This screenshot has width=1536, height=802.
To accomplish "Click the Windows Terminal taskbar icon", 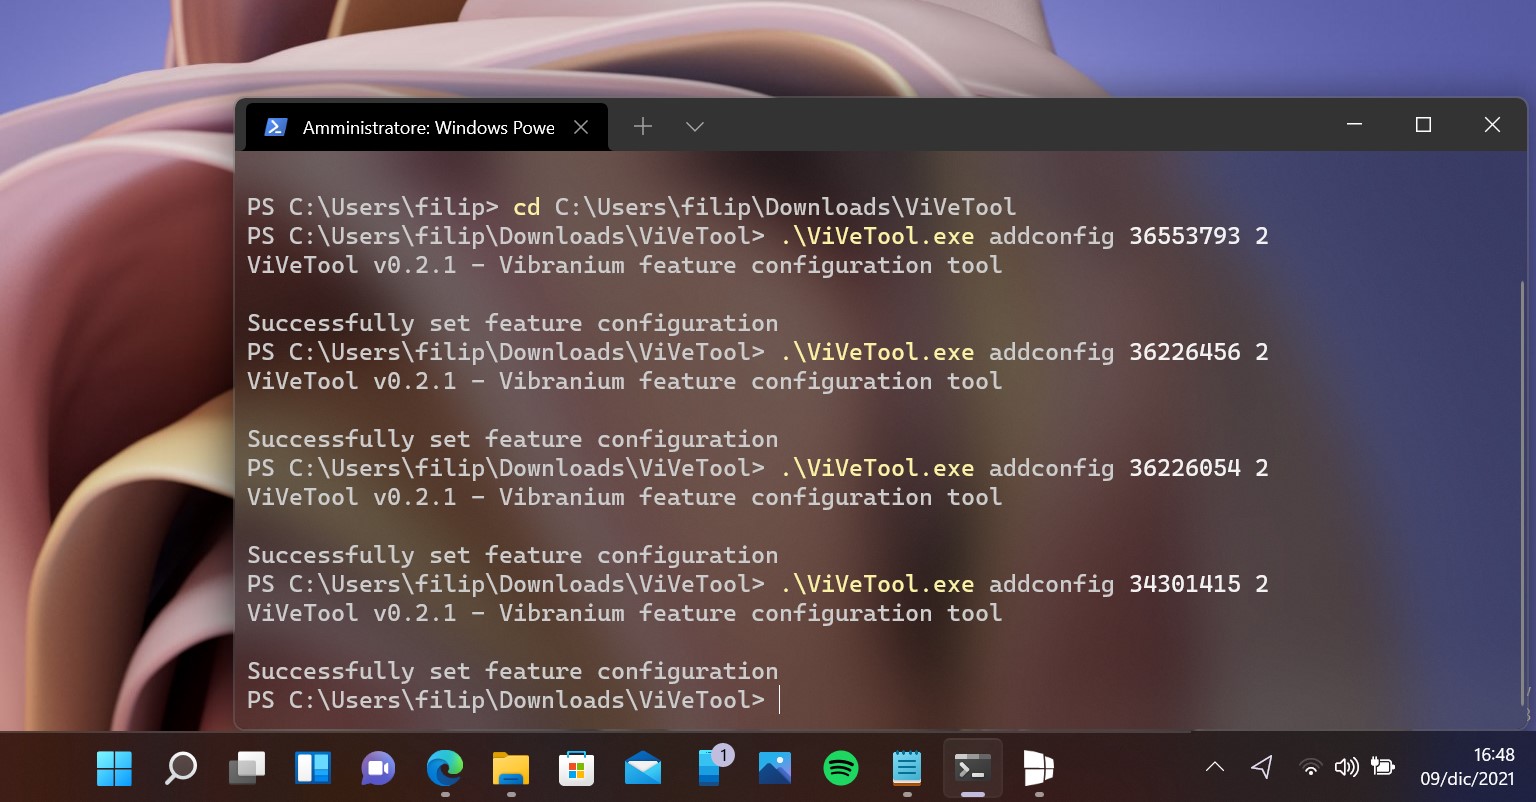I will tap(973, 768).
